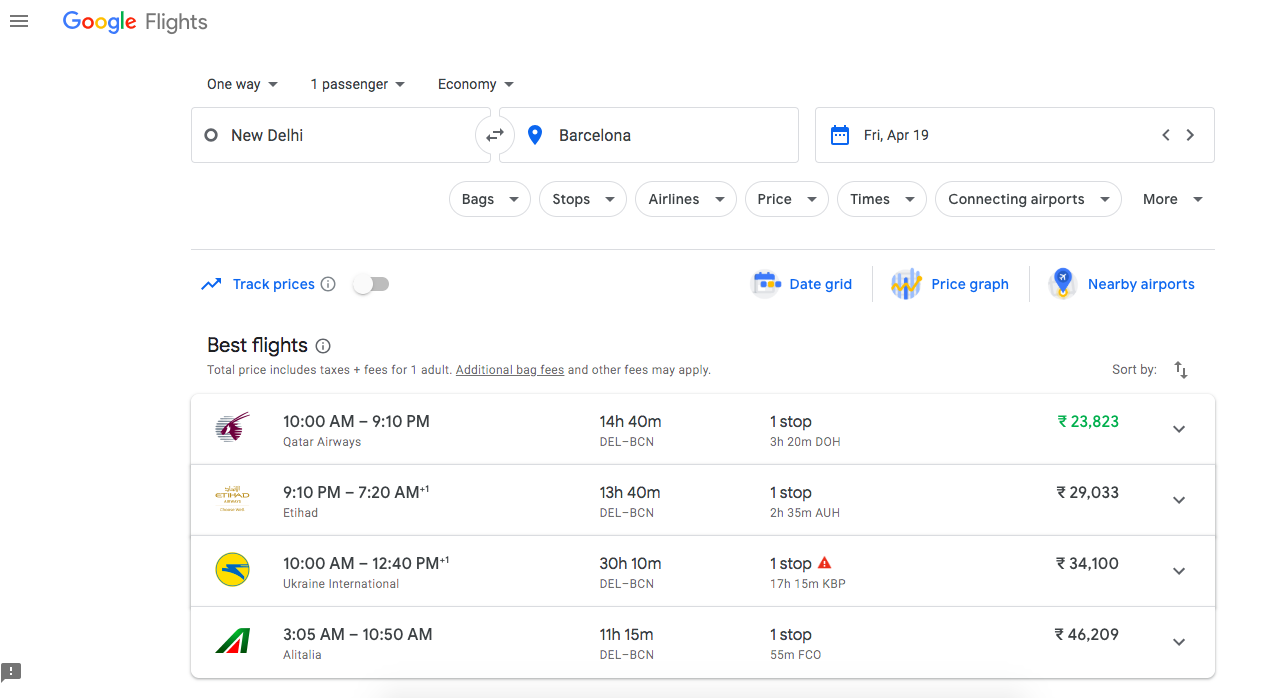
Task: Go to next date arrow
Action: coord(1190,135)
